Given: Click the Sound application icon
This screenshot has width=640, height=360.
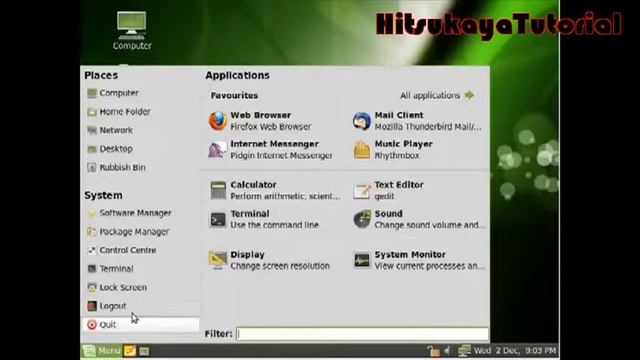Looking at the screenshot, I should (x=362, y=220).
